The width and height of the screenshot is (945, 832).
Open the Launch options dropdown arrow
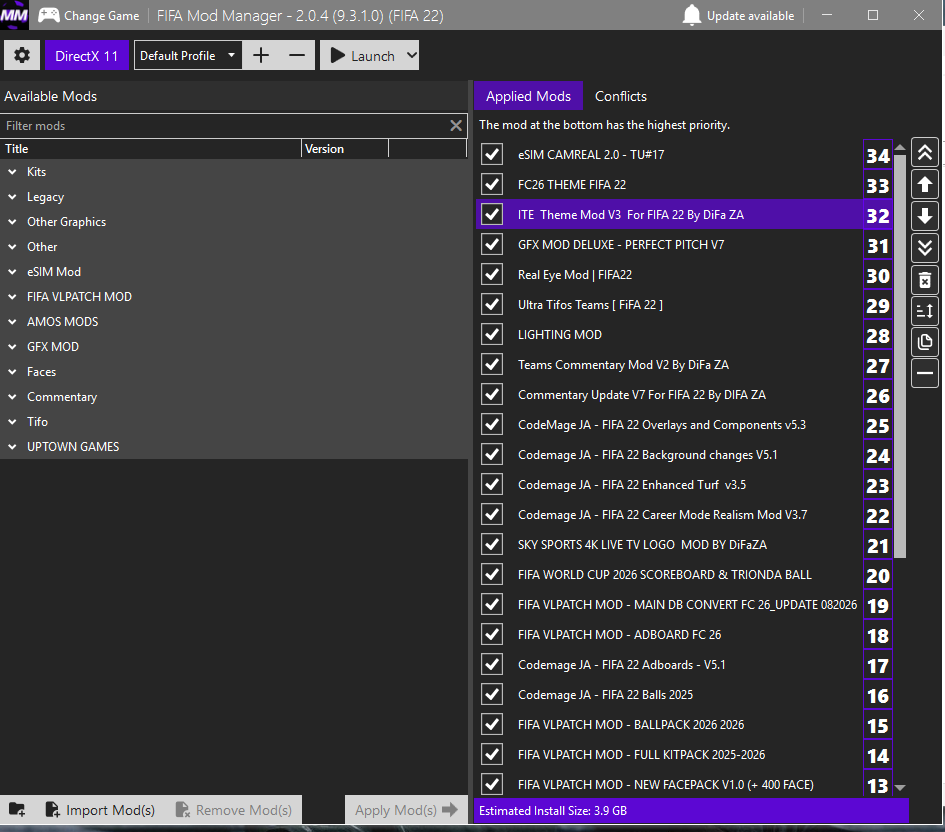point(411,55)
